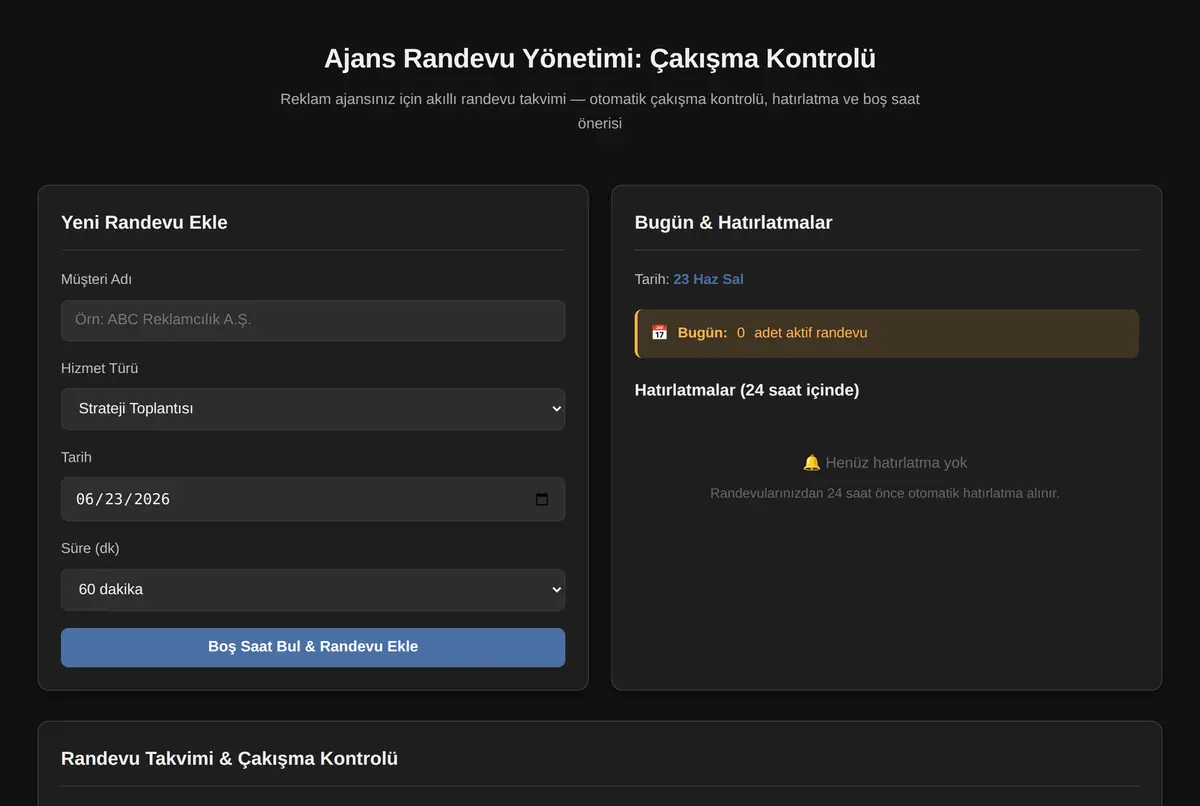Click the Tarih date field value
The height and width of the screenshot is (806, 1200).
click(x=124, y=499)
